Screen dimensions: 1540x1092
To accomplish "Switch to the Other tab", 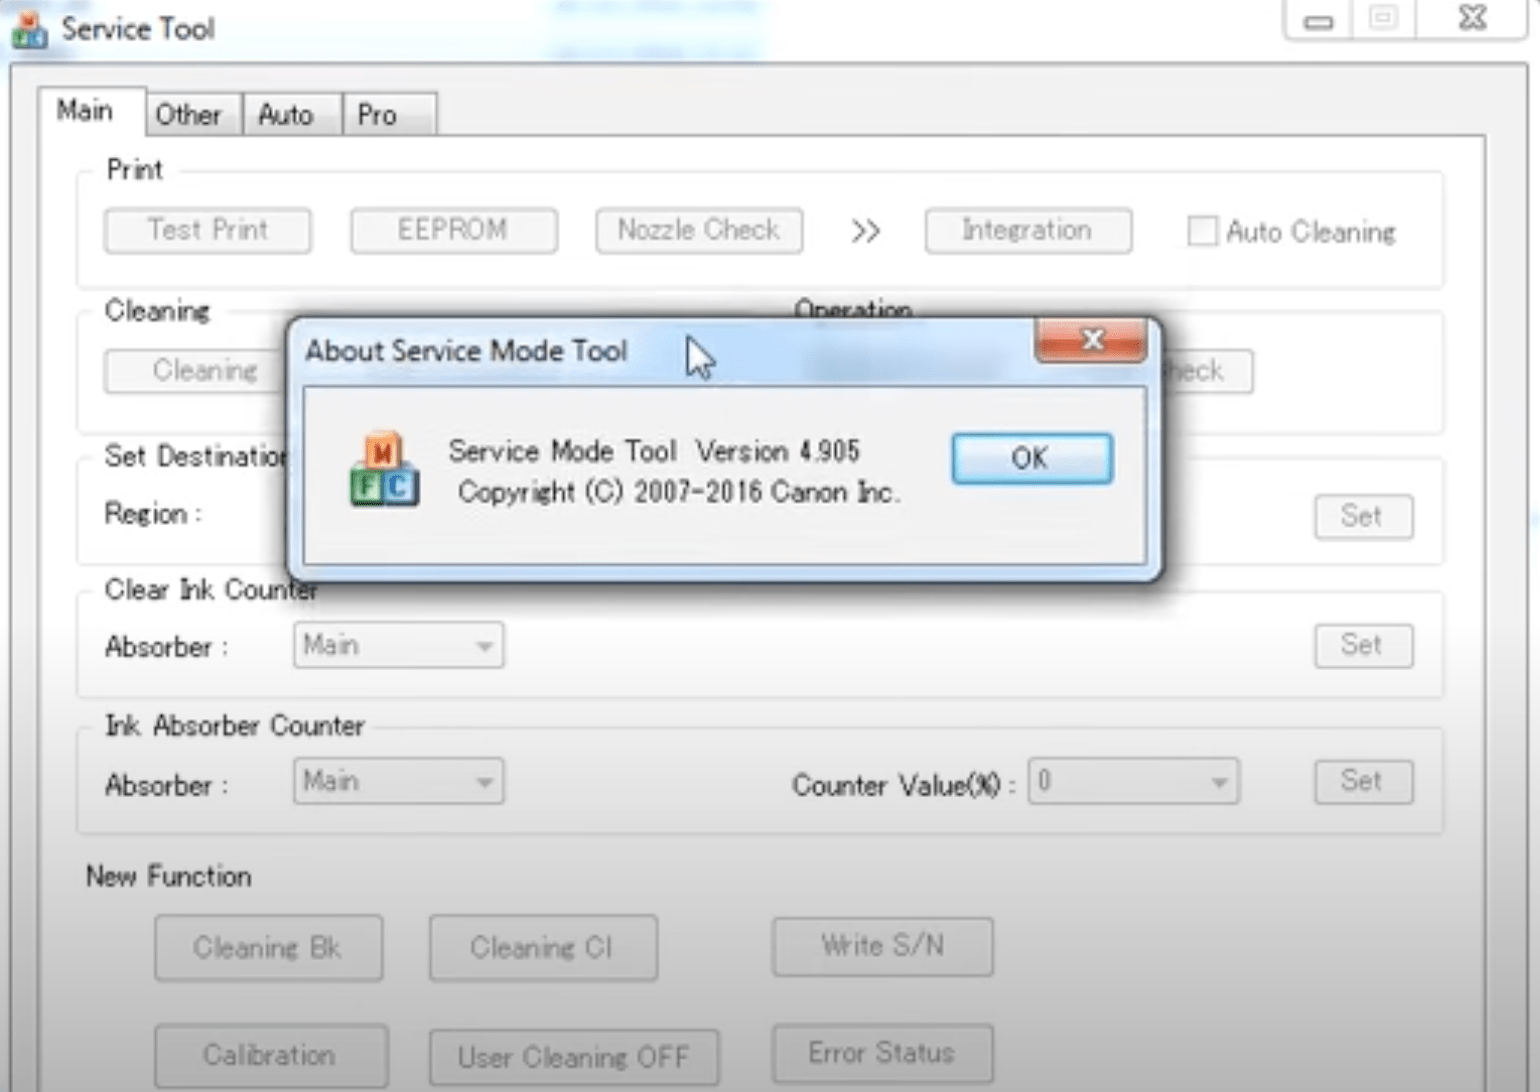I will (x=190, y=114).
